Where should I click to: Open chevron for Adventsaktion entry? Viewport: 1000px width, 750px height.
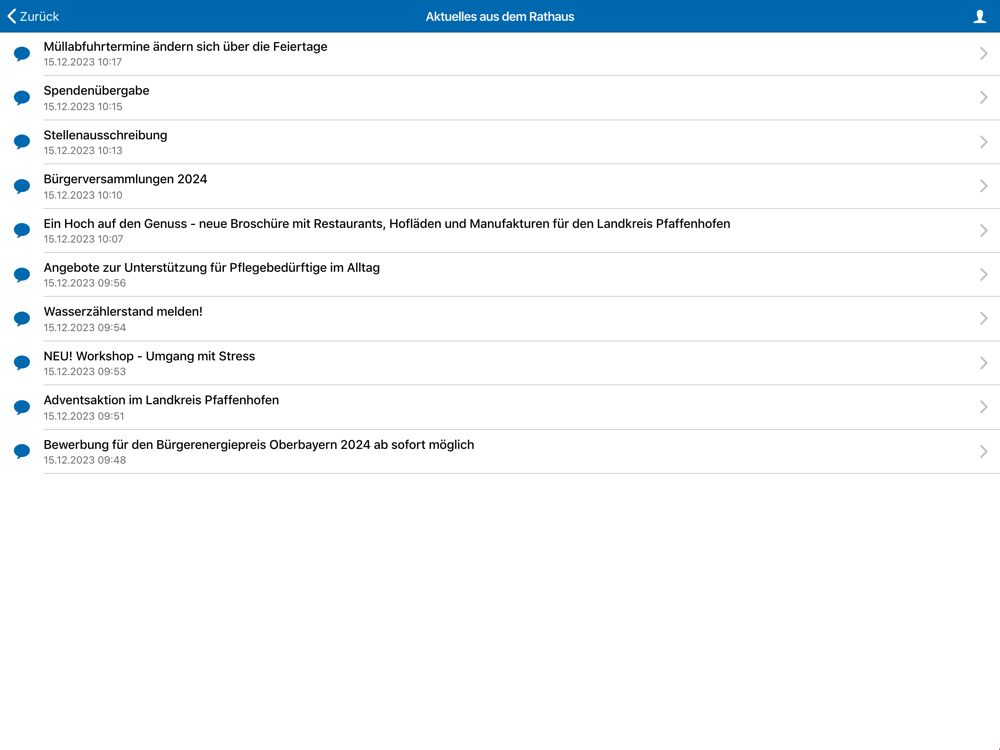point(983,407)
